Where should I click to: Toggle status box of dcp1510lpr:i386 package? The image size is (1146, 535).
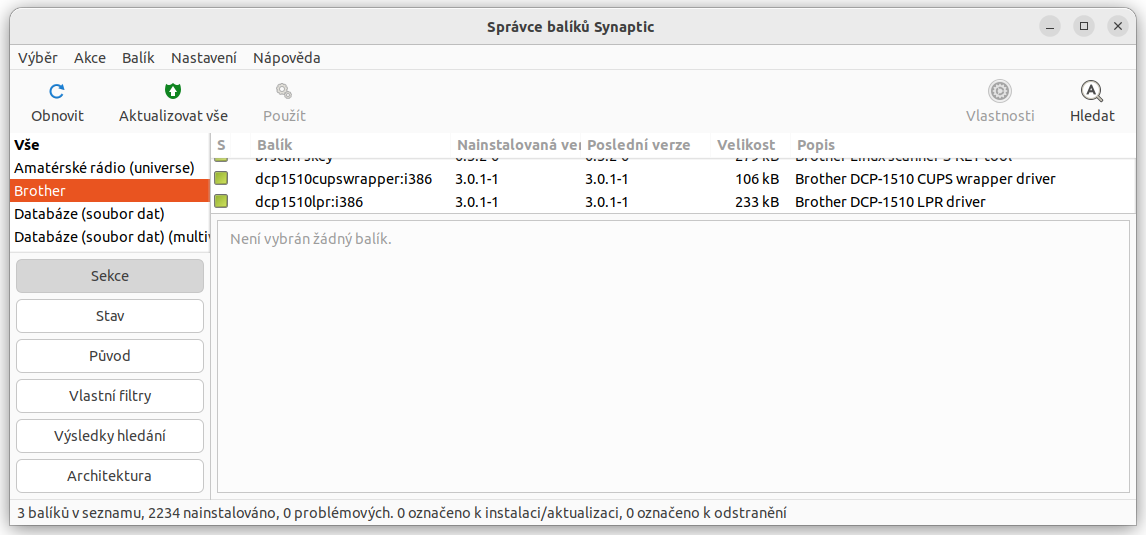(221, 202)
